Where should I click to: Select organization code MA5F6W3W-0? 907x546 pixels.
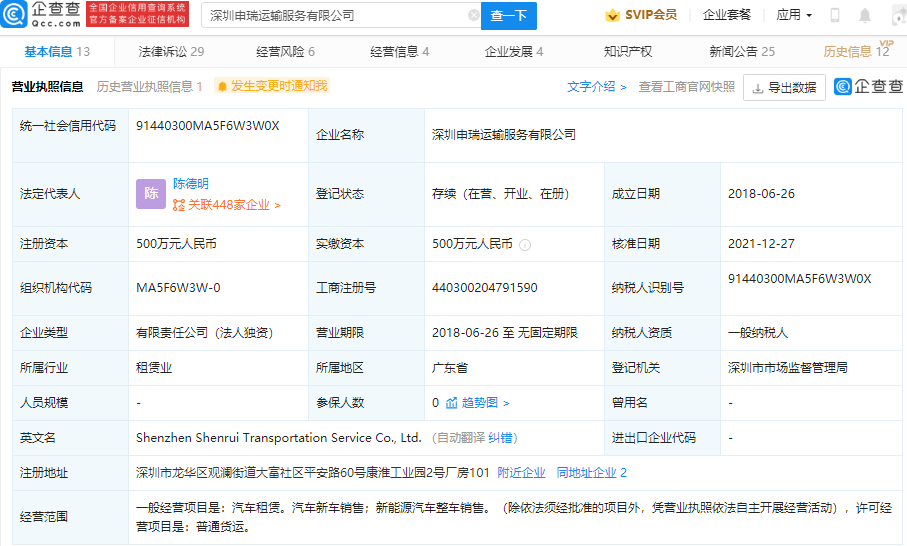click(x=178, y=288)
